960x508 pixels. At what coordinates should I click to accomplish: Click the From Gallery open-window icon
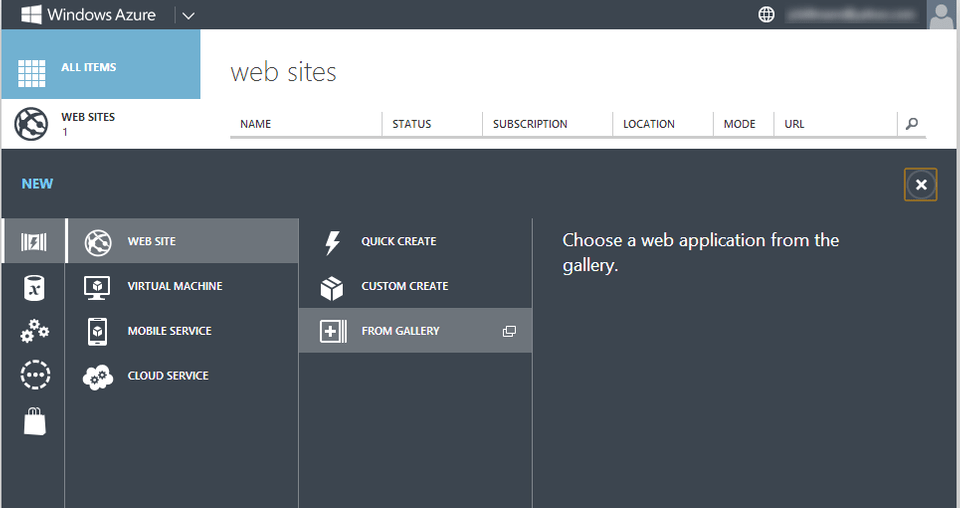(509, 331)
